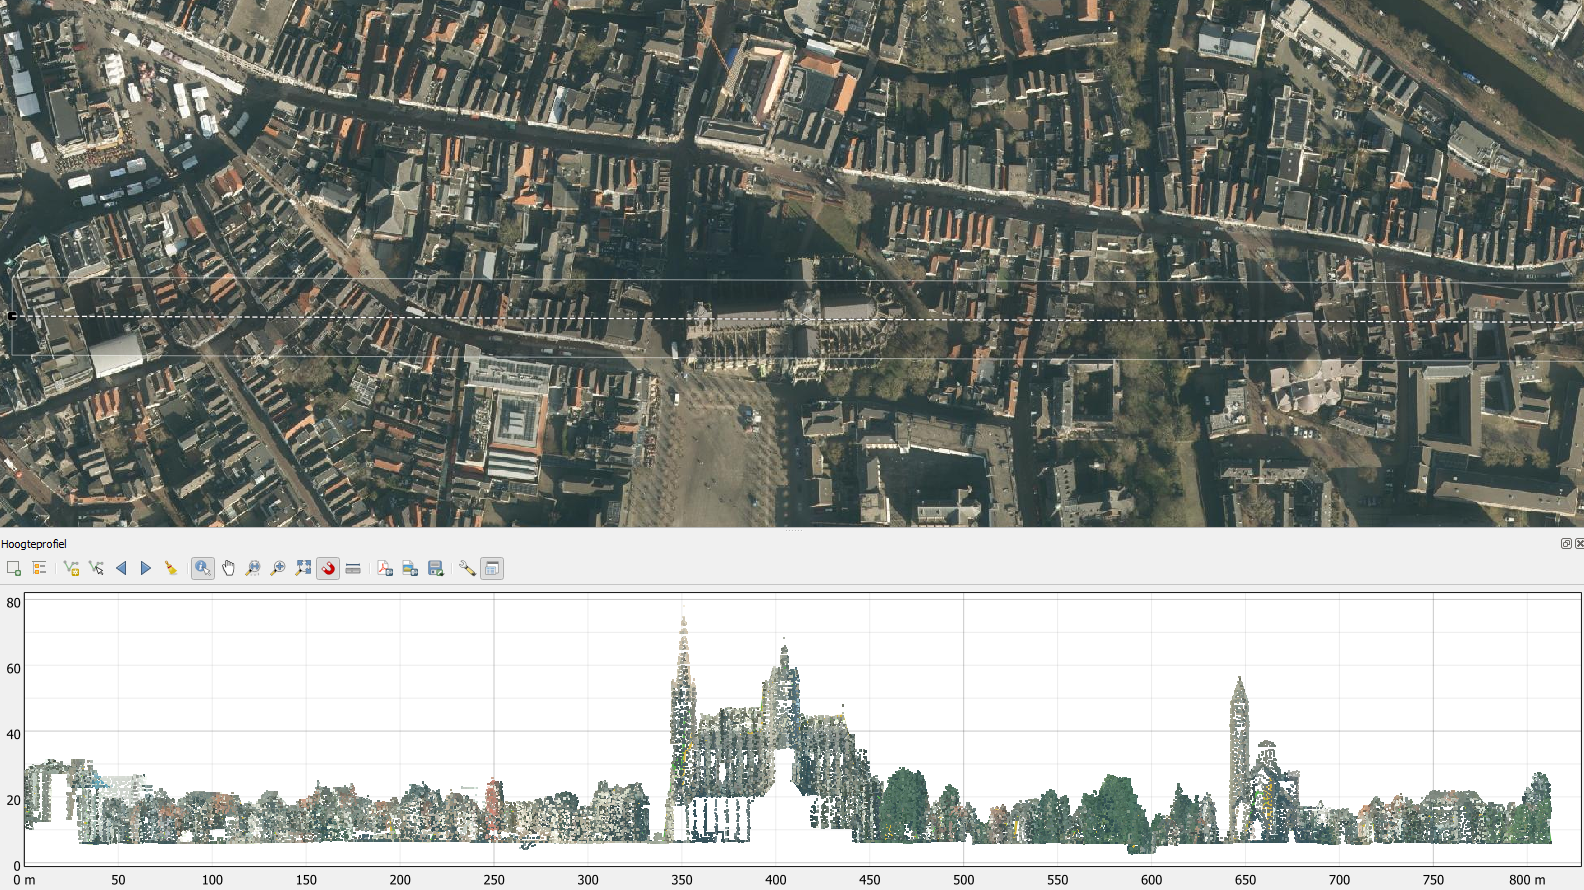The height and width of the screenshot is (890, 1584).
Task: Click the save/export results floppy disk icon
Action: [x=435, y=568]
